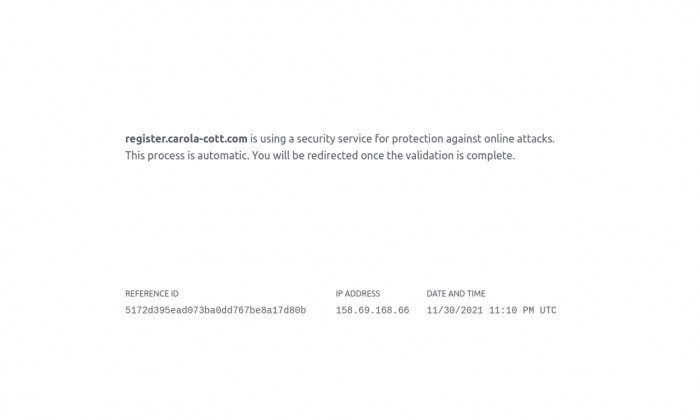Click the words 'is using a' after domain

tap(272, 139)
